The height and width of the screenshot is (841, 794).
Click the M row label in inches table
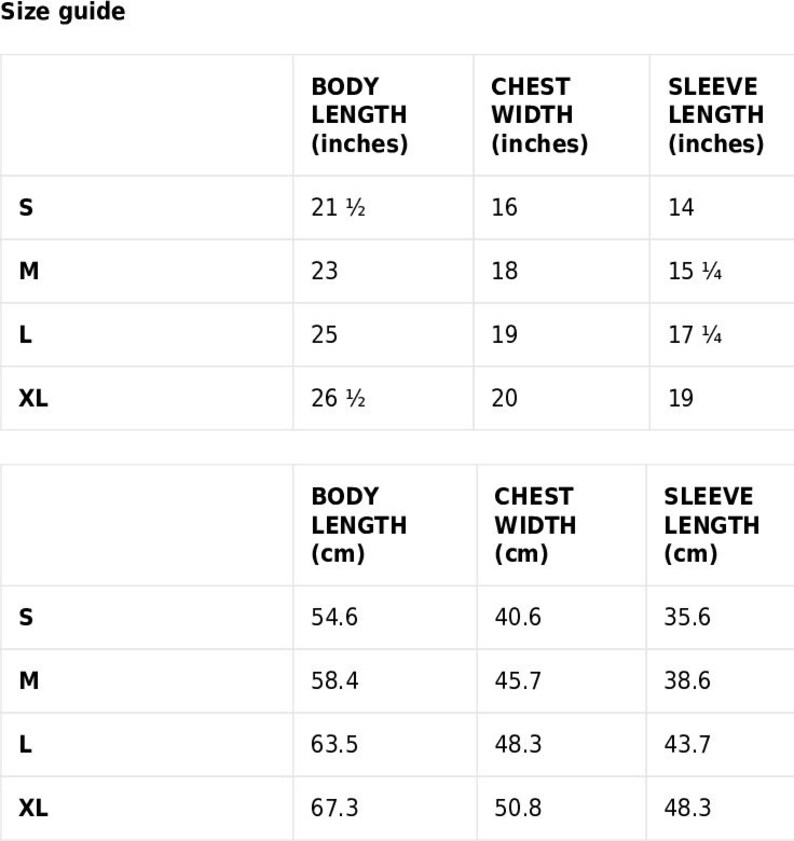click(29, 271)
